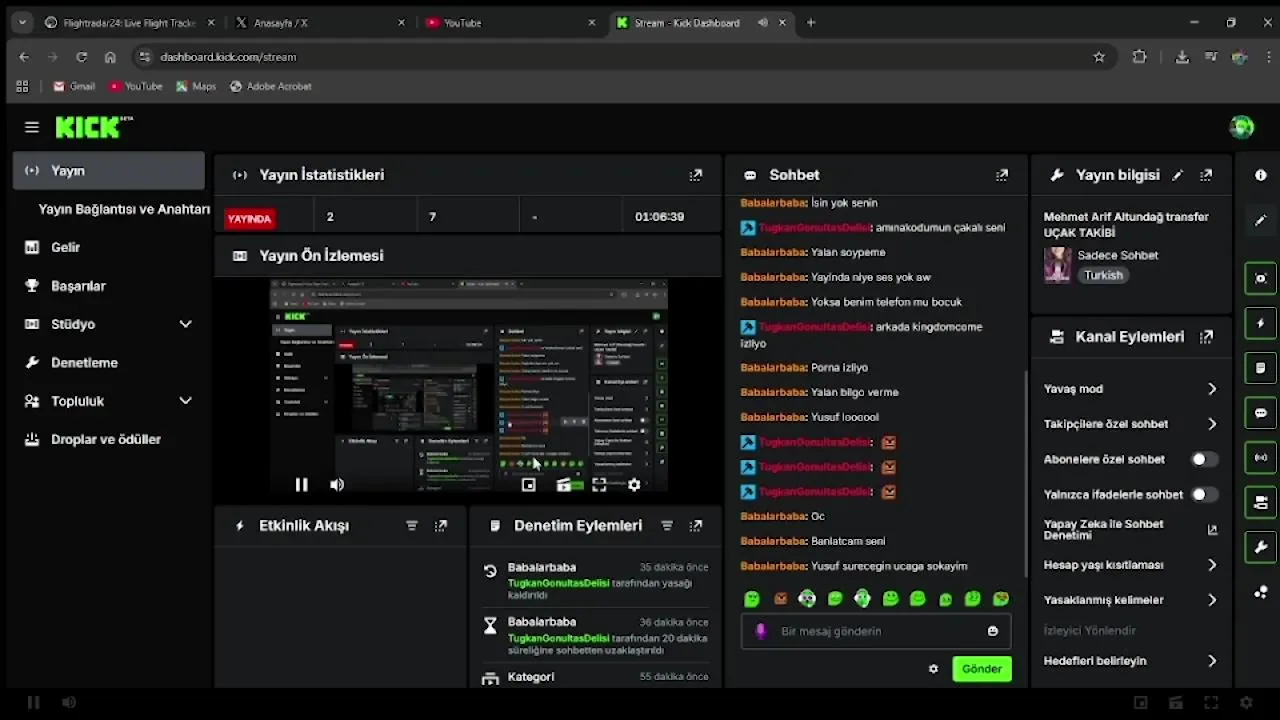
Task: Pause the stream preview player
Action: [302, 485]
